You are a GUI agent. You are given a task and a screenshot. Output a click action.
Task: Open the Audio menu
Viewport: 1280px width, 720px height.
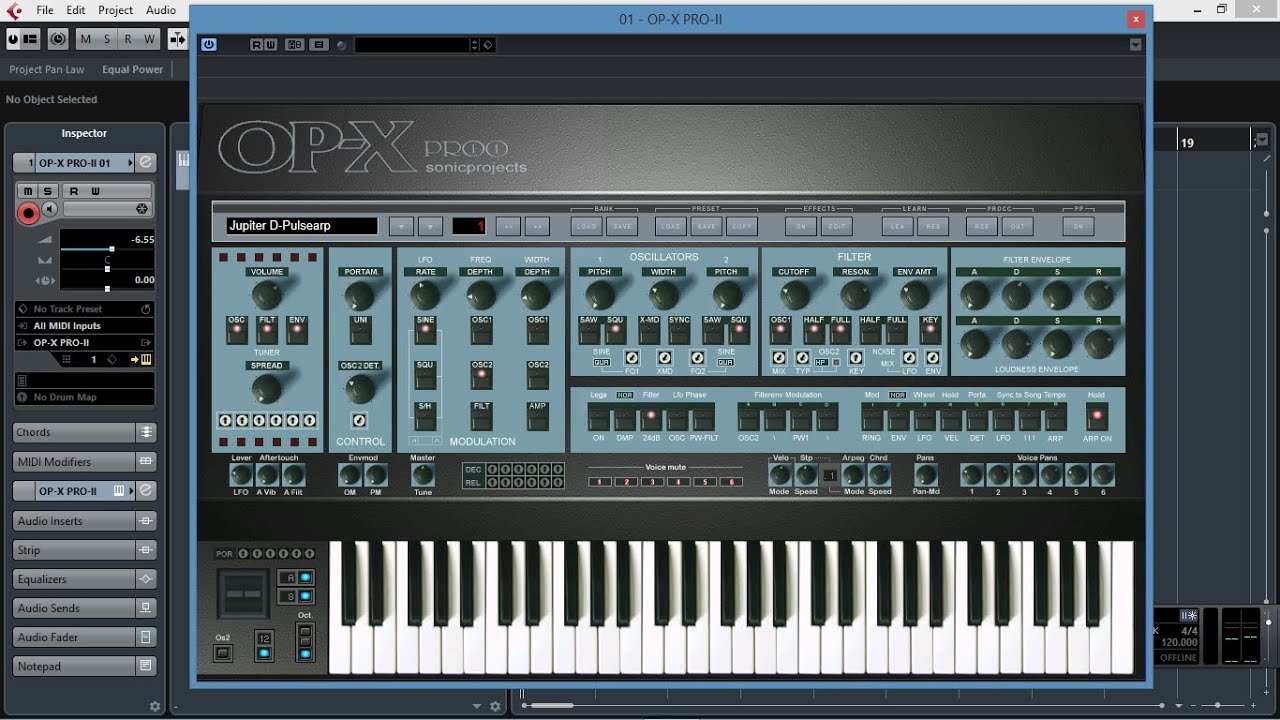161,10
